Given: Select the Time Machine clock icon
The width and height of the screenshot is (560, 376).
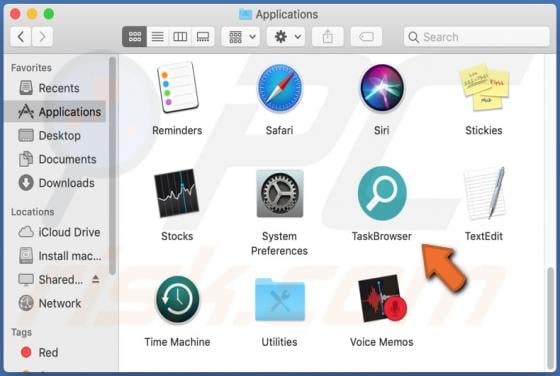Looking at the screenshot, I should coord(178,299).
